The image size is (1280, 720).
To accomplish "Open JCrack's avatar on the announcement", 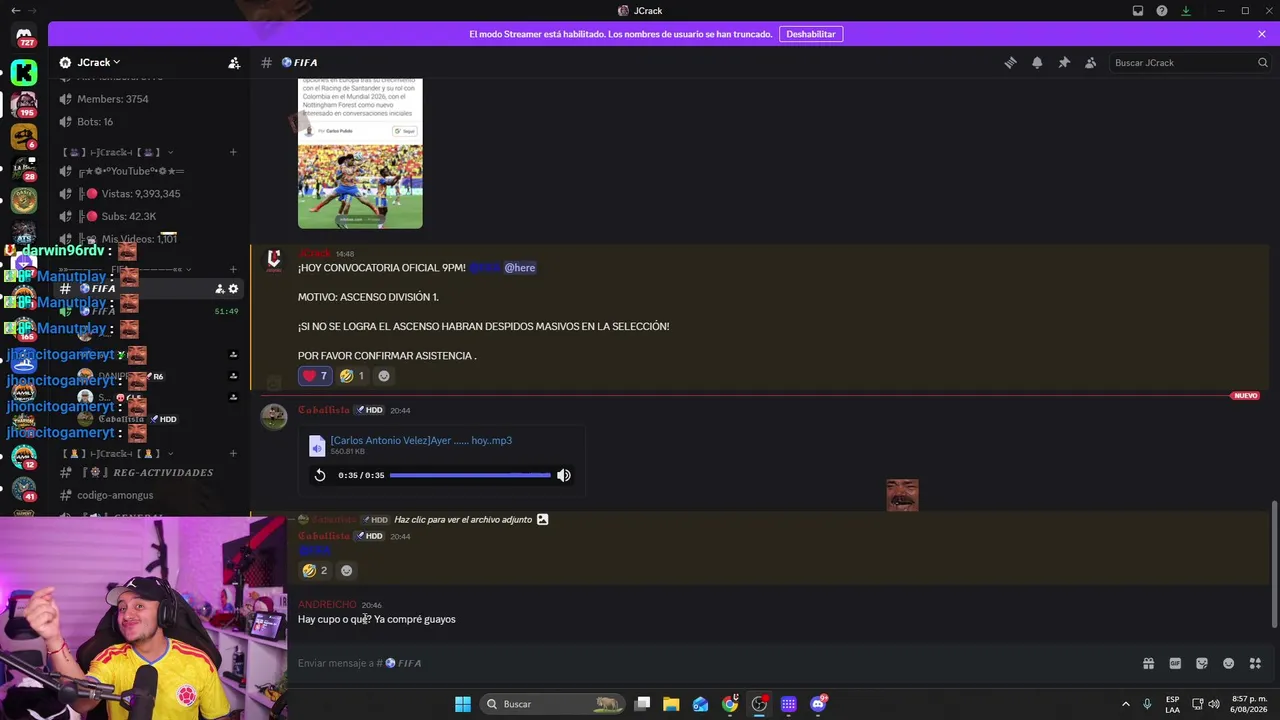I will [274, 260].
